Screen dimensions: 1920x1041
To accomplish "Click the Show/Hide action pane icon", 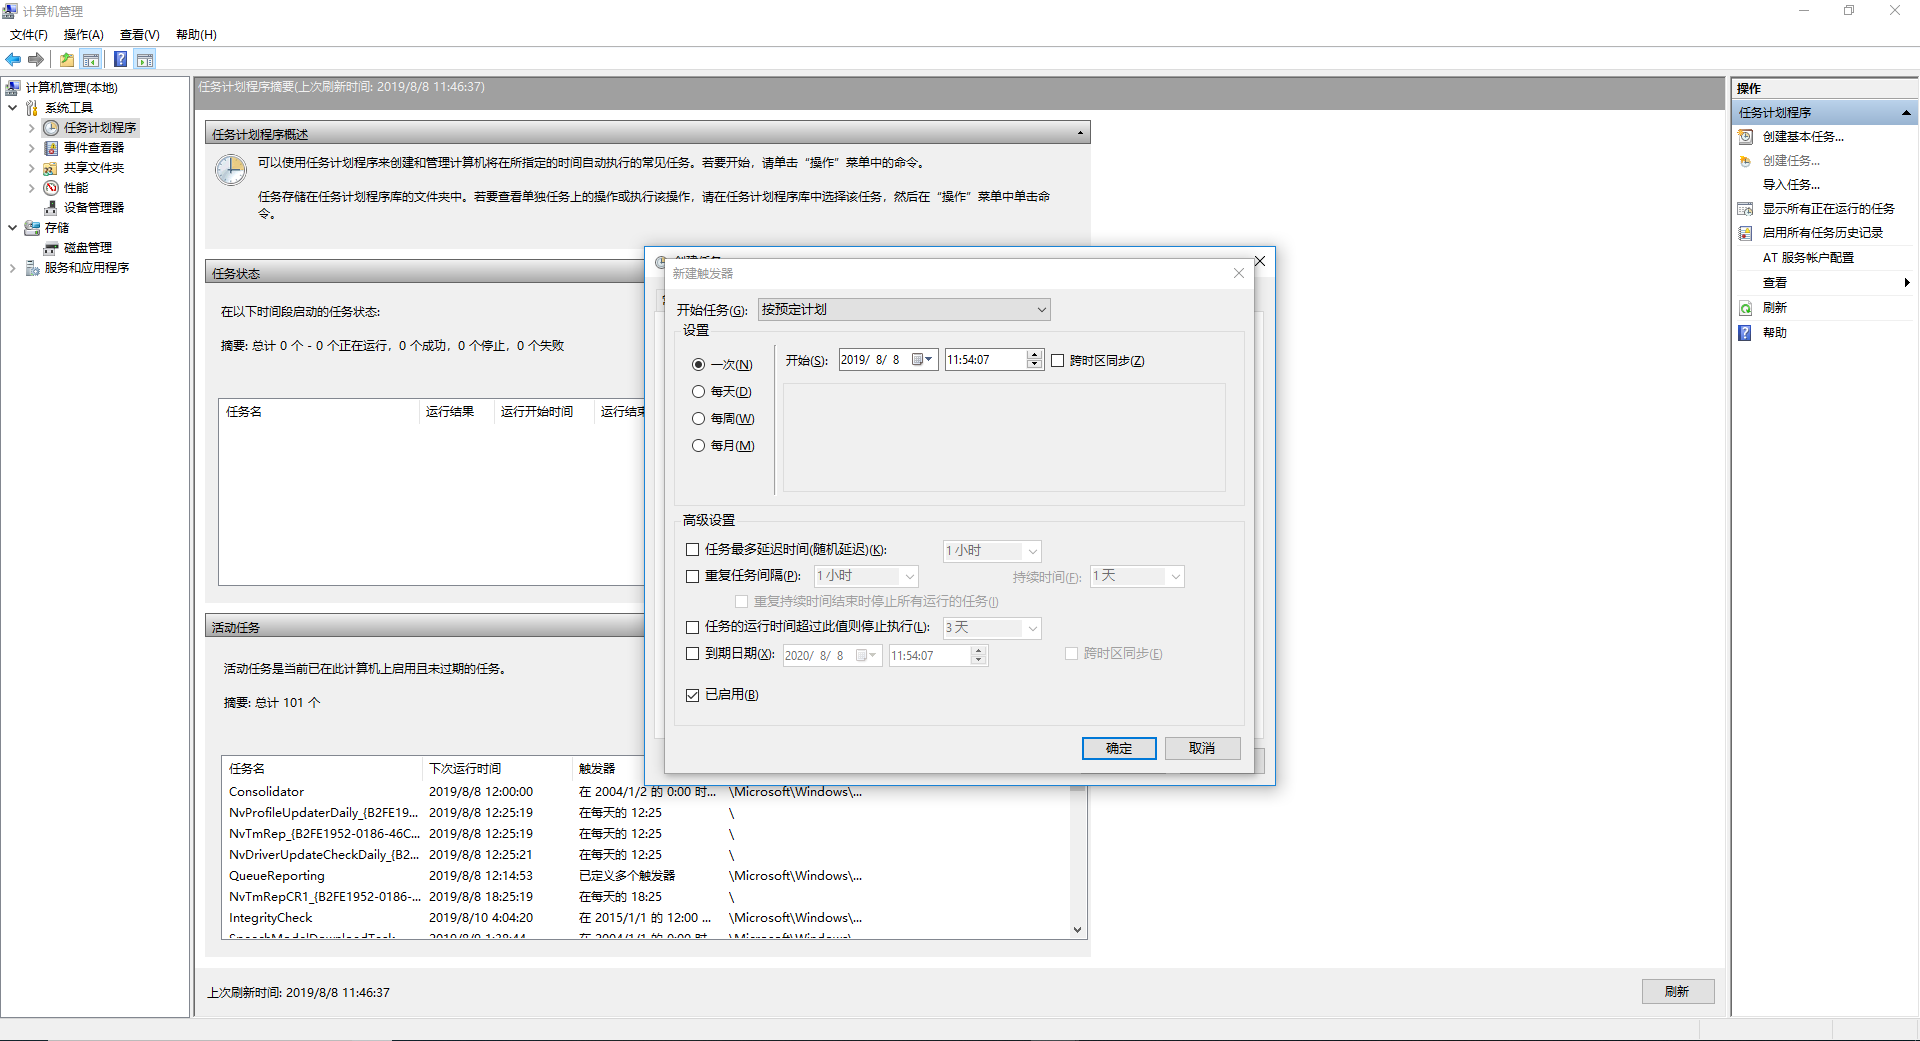I will coord(145,59).
